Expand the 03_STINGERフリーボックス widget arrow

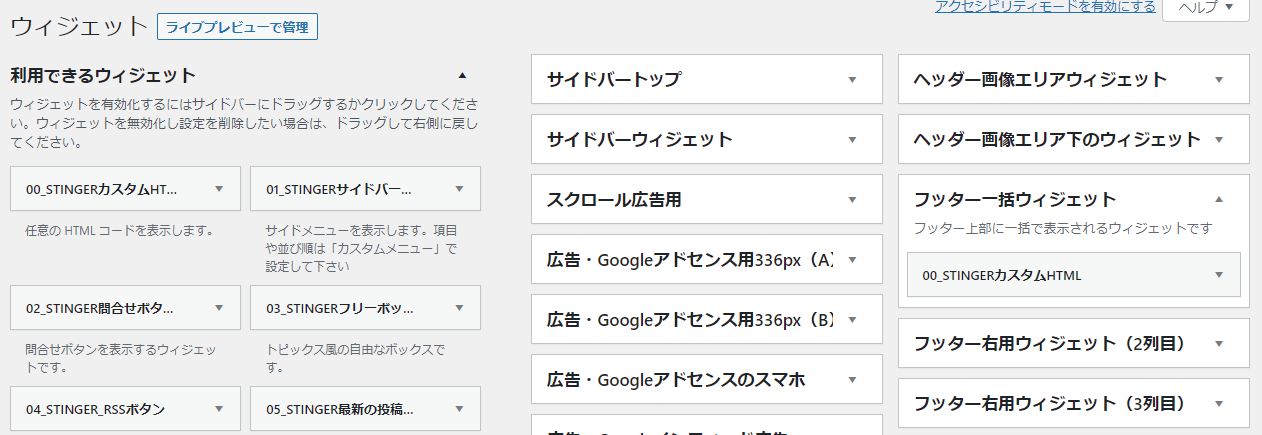459,308
